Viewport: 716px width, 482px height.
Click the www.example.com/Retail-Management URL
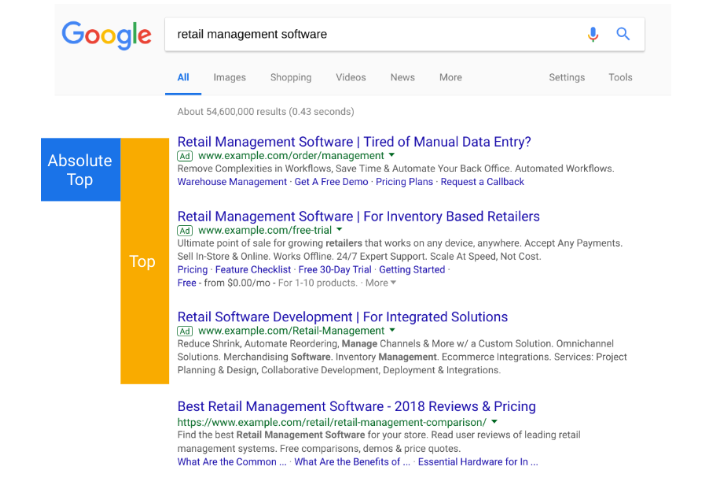click(x=291, y=330)
